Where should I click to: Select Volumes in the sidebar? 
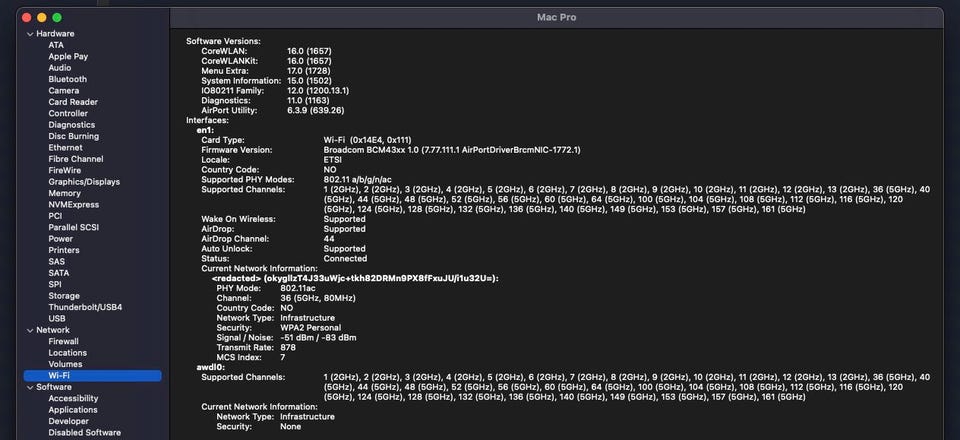(x=65, y=364)
